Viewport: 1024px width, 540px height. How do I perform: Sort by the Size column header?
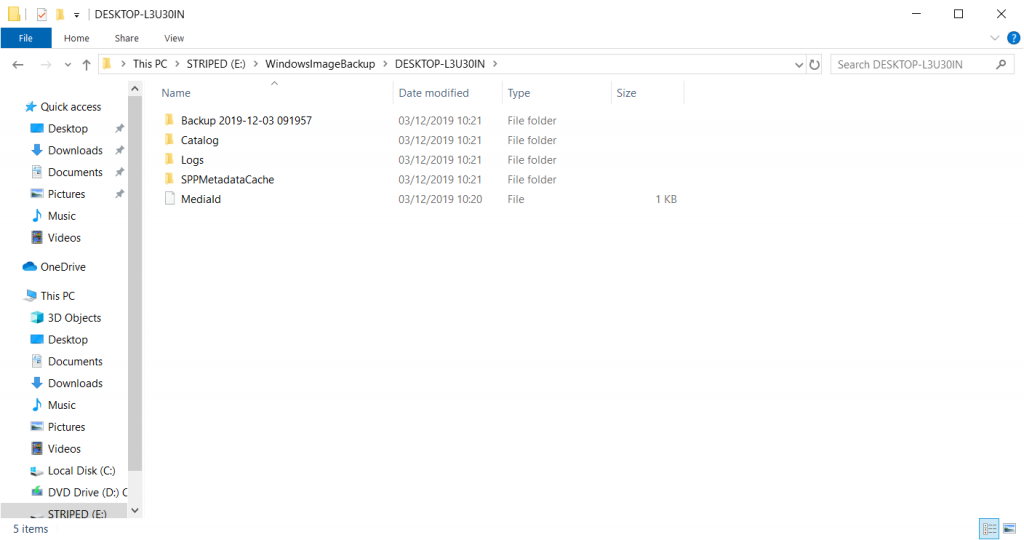pos(647,93)
